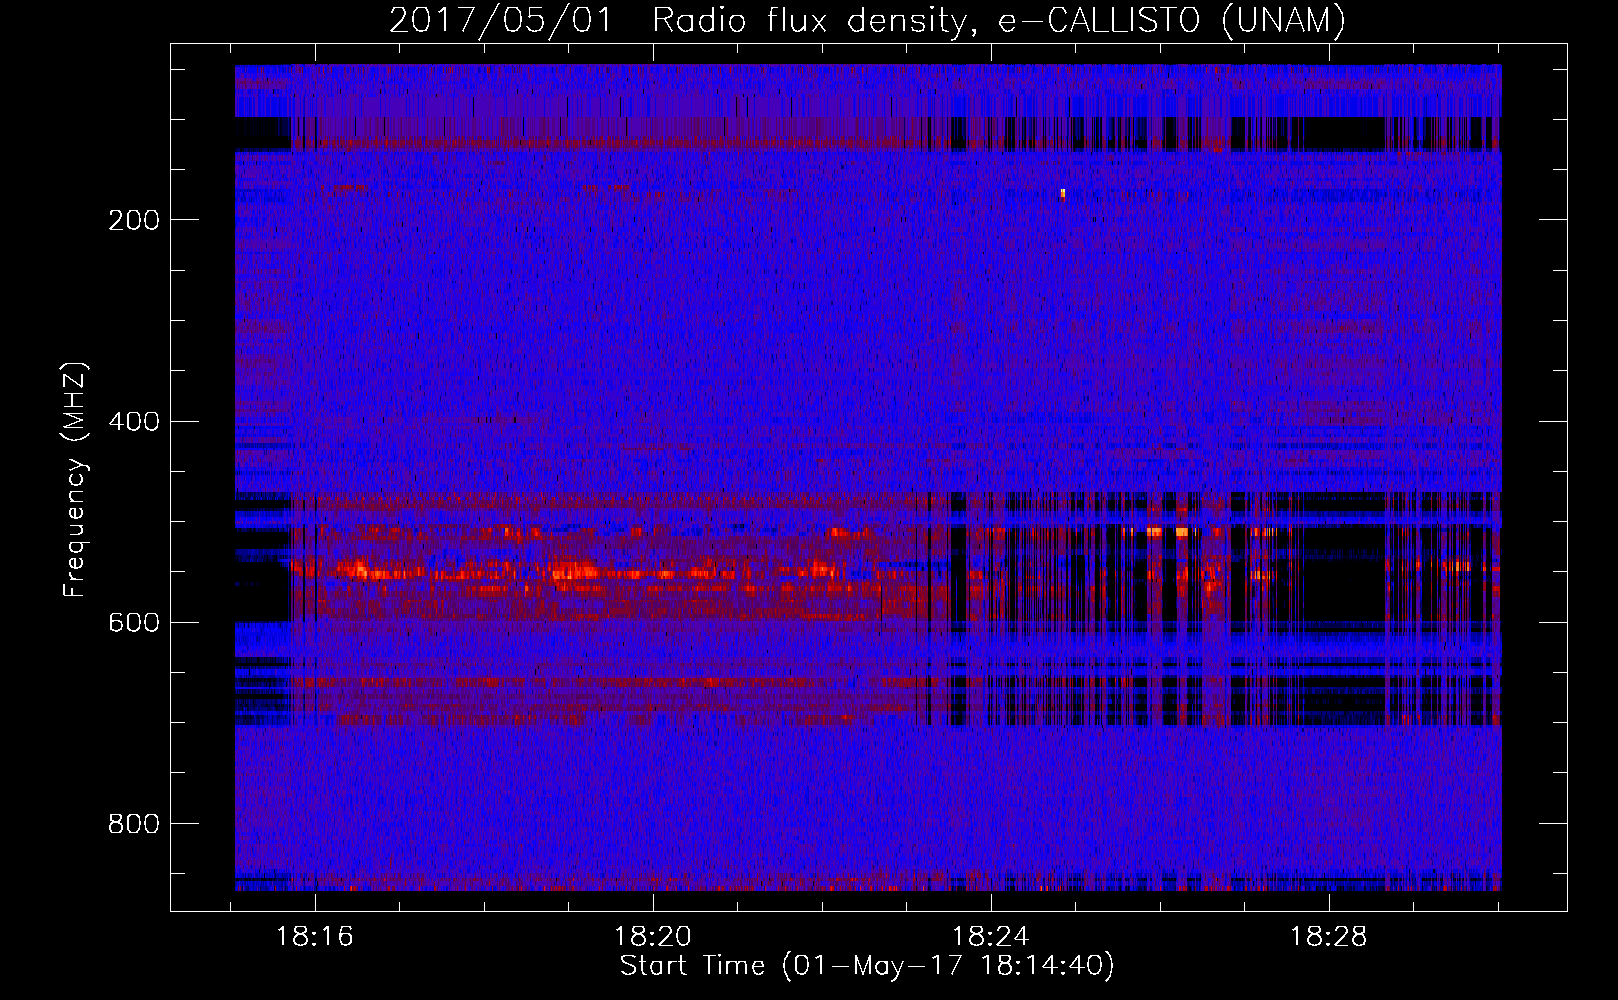This screenshot has height=1000, width=1618.
Task: Click the 18:28 time tick label
Action: (1329, 937)
